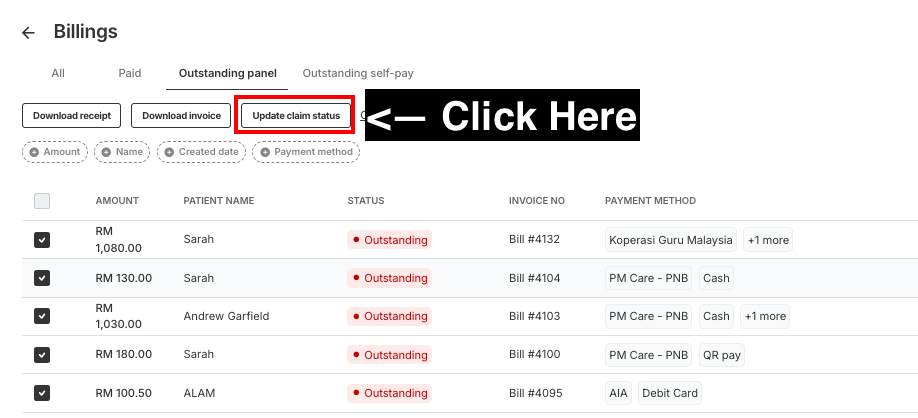Click the PAYMENT METHOD column header
Image resolution: width=918 pixels, height=418 pixels.
click(650, 201)
